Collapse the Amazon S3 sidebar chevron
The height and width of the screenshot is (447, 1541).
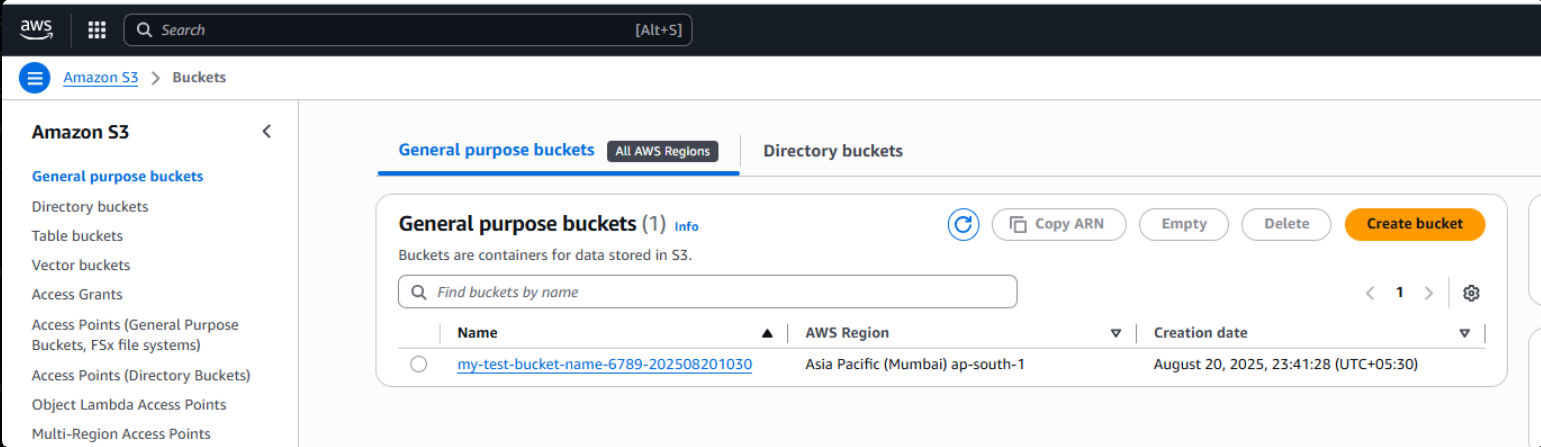267,131
